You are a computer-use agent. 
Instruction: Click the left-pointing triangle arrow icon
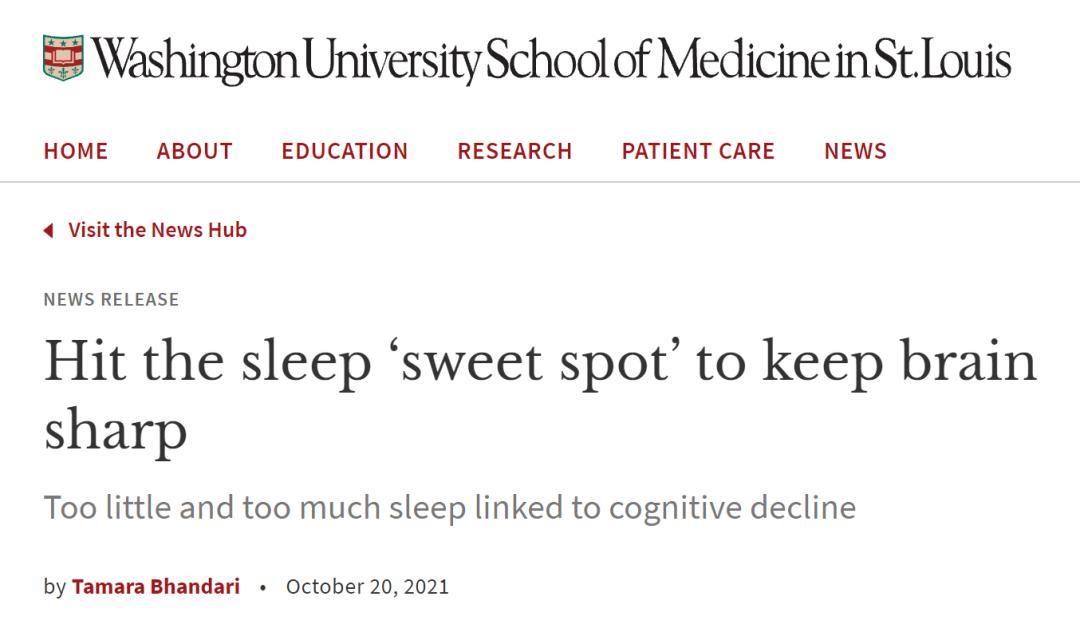[48, 231]
